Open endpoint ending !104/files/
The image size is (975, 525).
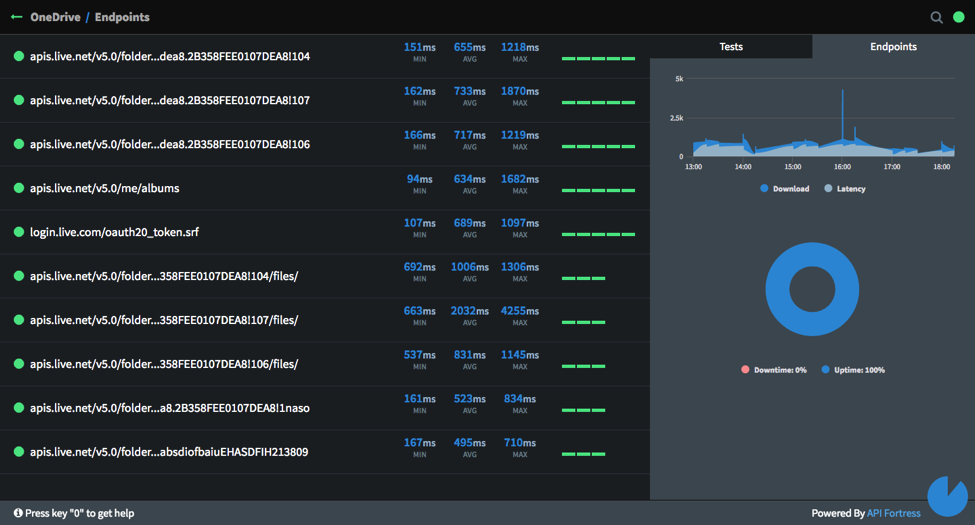[164, 276]
